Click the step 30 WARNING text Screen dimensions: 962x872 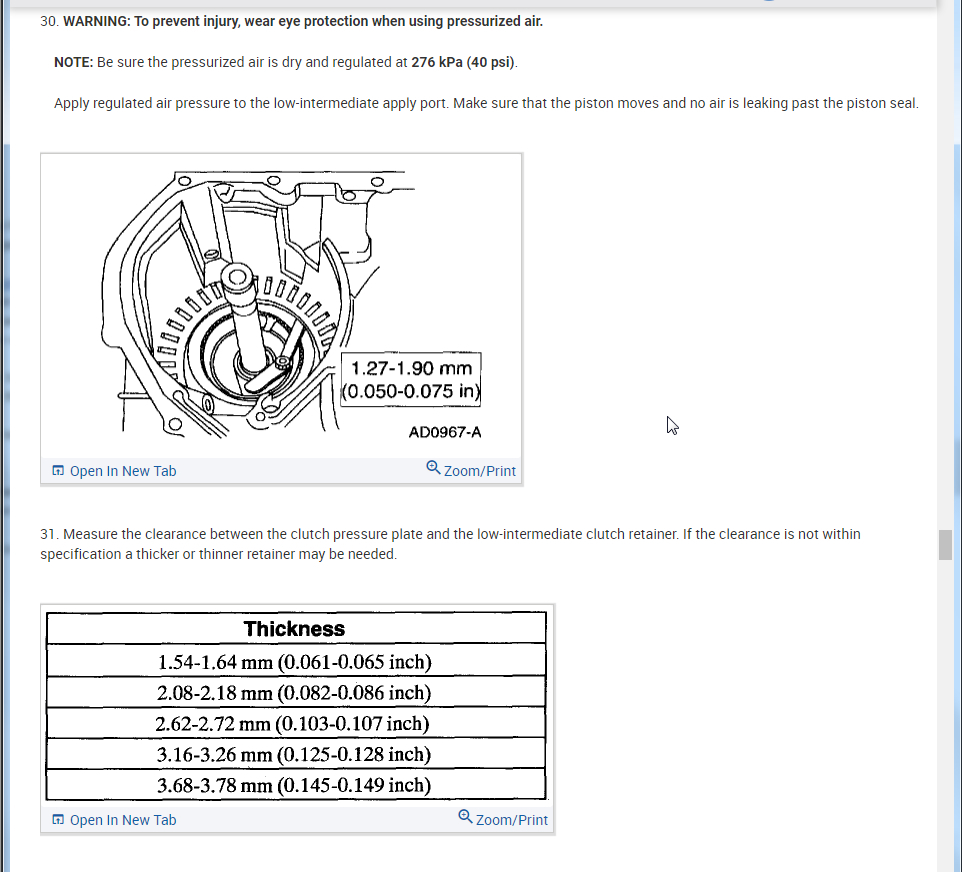click(x=303, y=21)
